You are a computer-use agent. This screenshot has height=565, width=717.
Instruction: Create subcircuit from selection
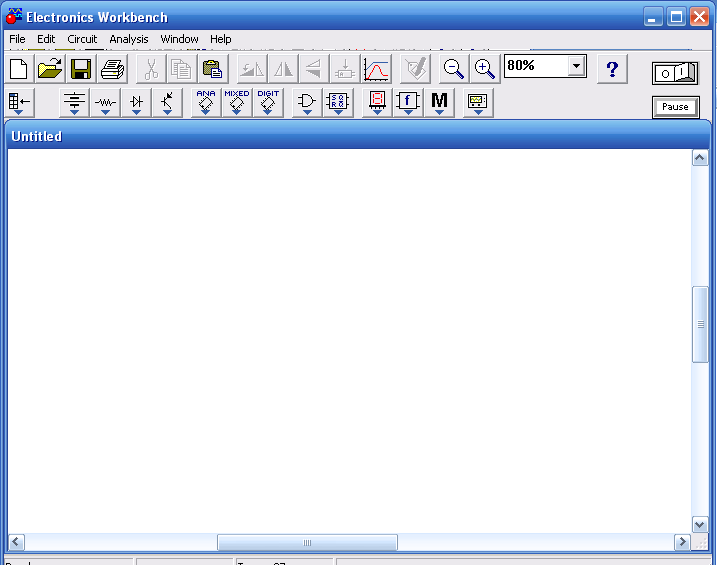point(345,69)
